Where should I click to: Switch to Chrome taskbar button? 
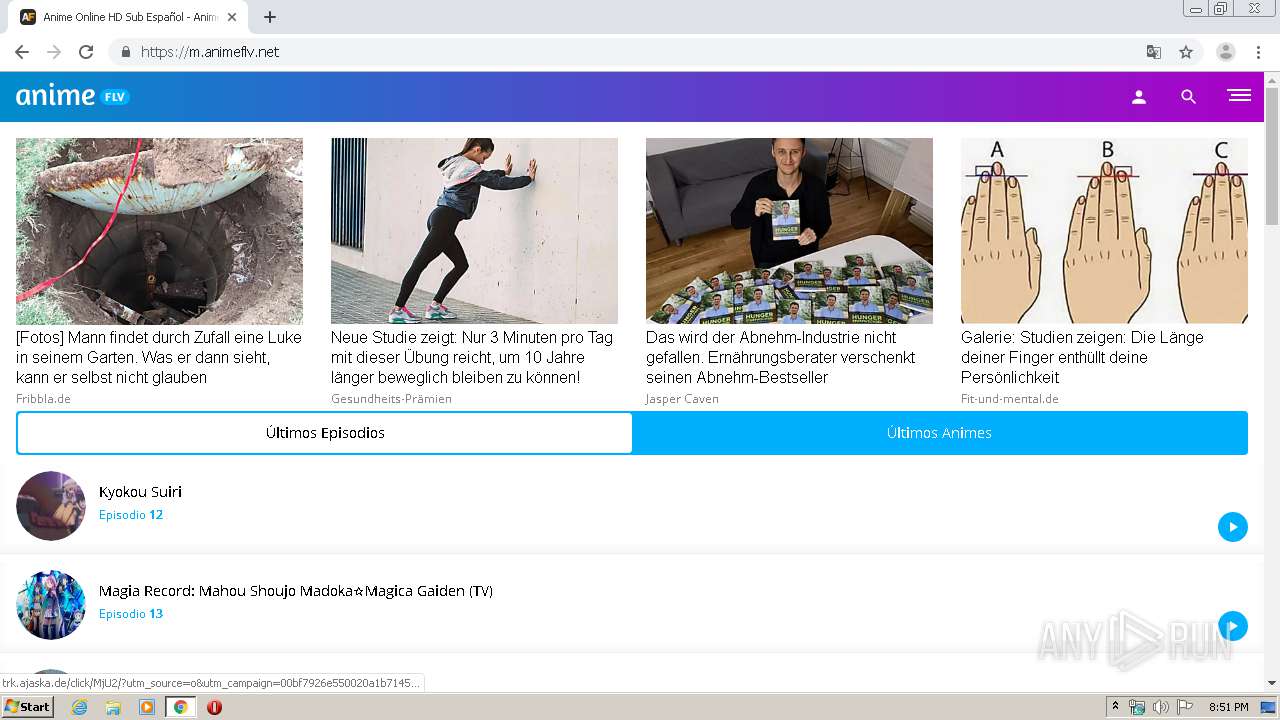(x=180, y=707)
